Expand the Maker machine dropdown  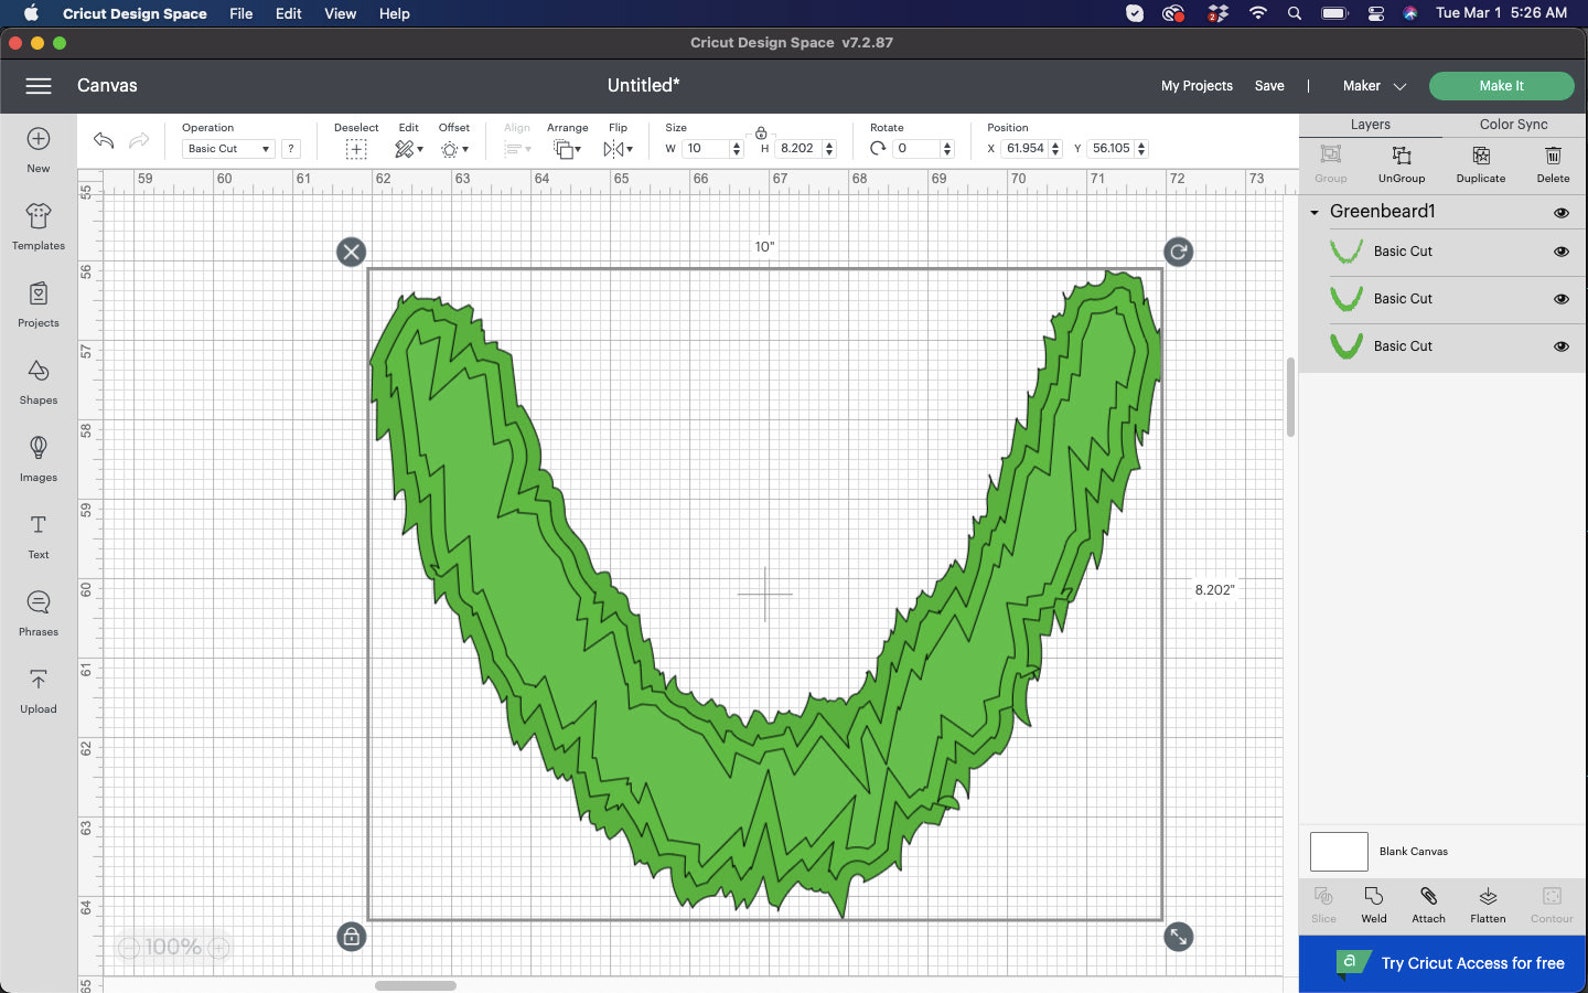pos(1374,86)
